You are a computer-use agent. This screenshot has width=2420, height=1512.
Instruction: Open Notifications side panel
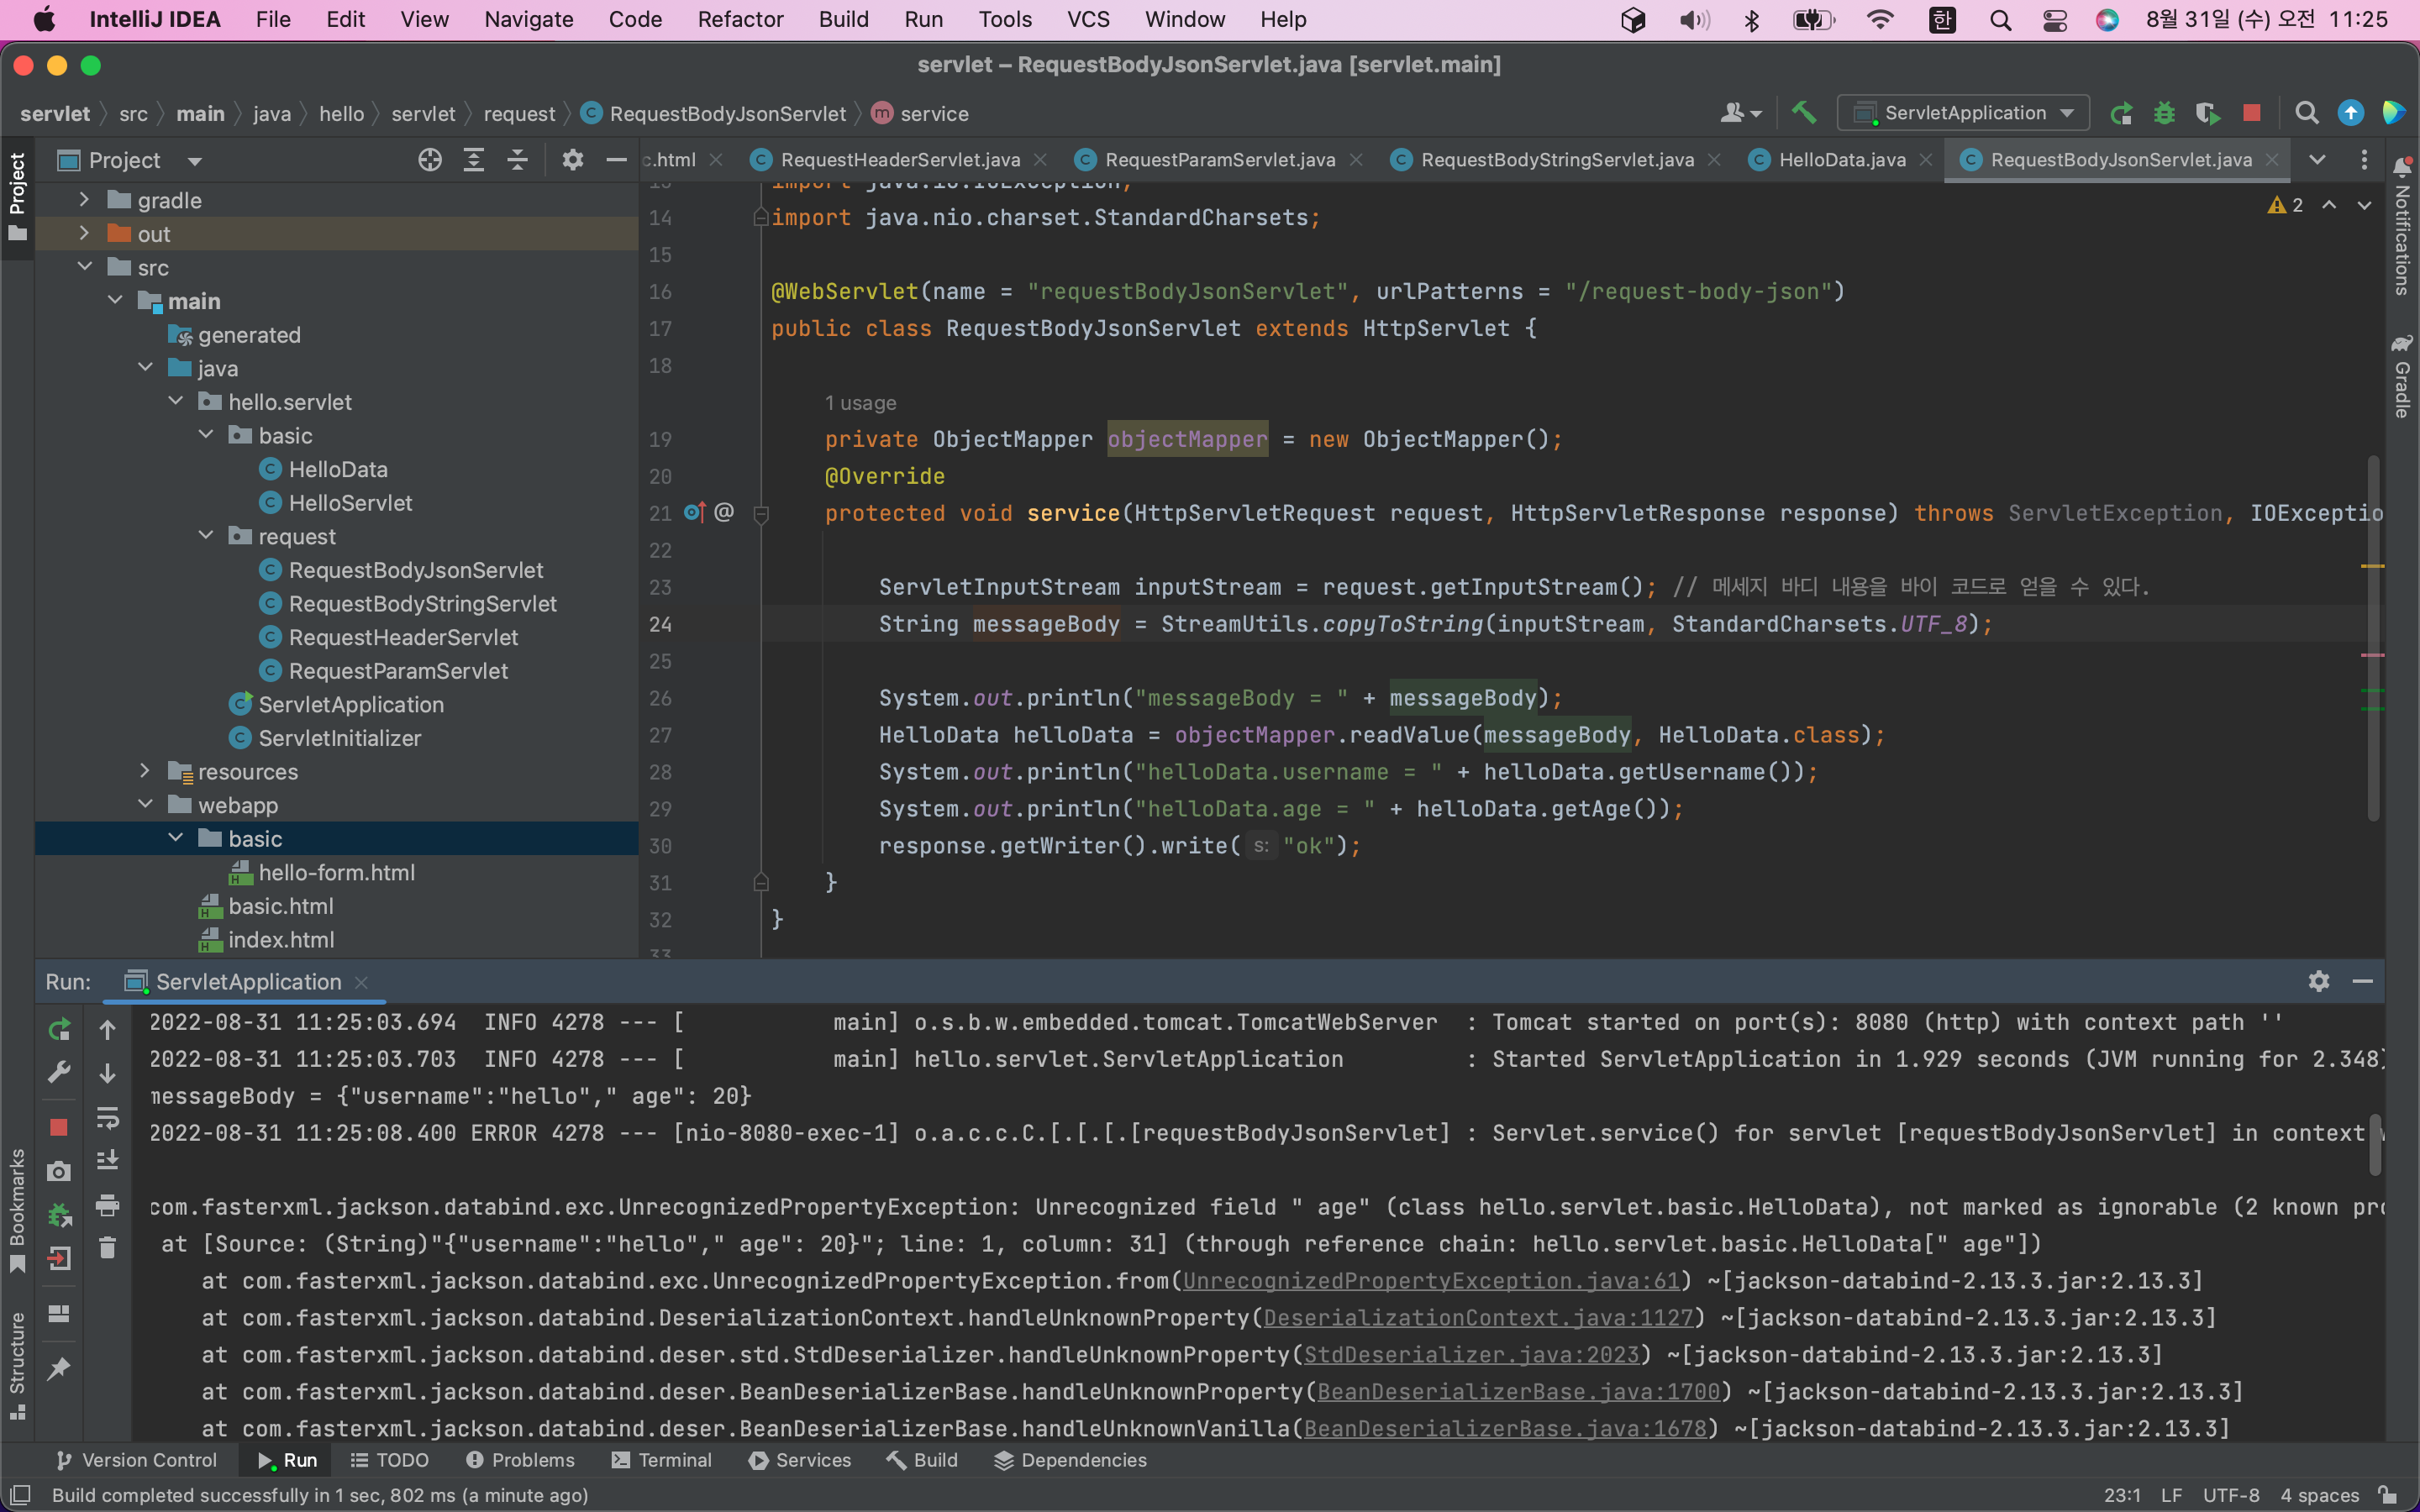pyautogui.click(x=2402, y=226)
